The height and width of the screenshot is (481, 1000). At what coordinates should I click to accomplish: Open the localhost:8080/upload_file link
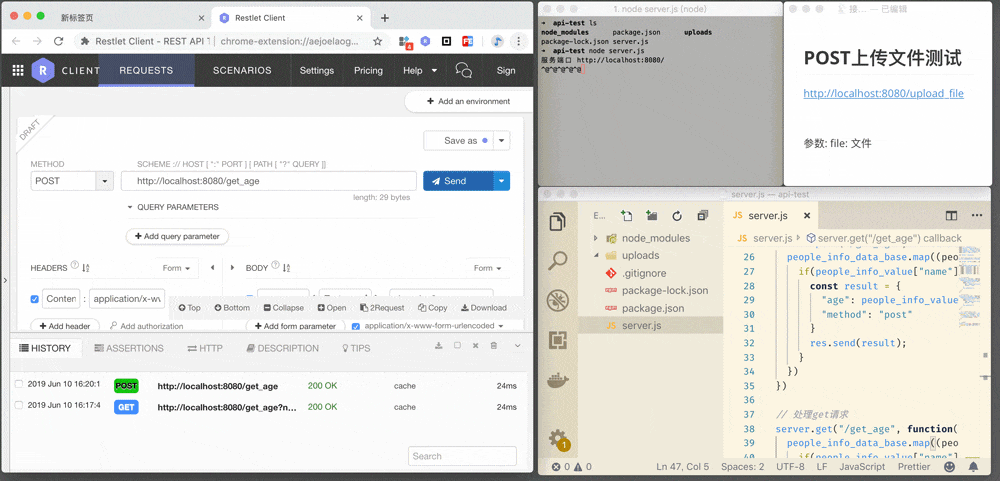pos(883,94)
